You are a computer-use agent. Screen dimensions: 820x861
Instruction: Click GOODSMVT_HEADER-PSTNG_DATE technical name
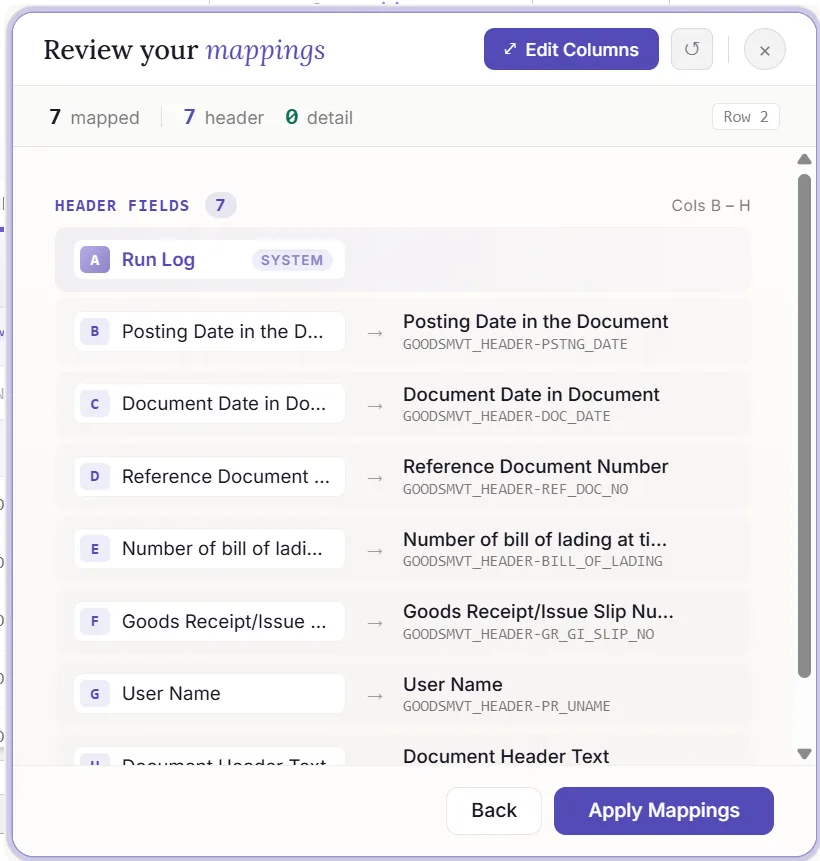pos(515,344)
